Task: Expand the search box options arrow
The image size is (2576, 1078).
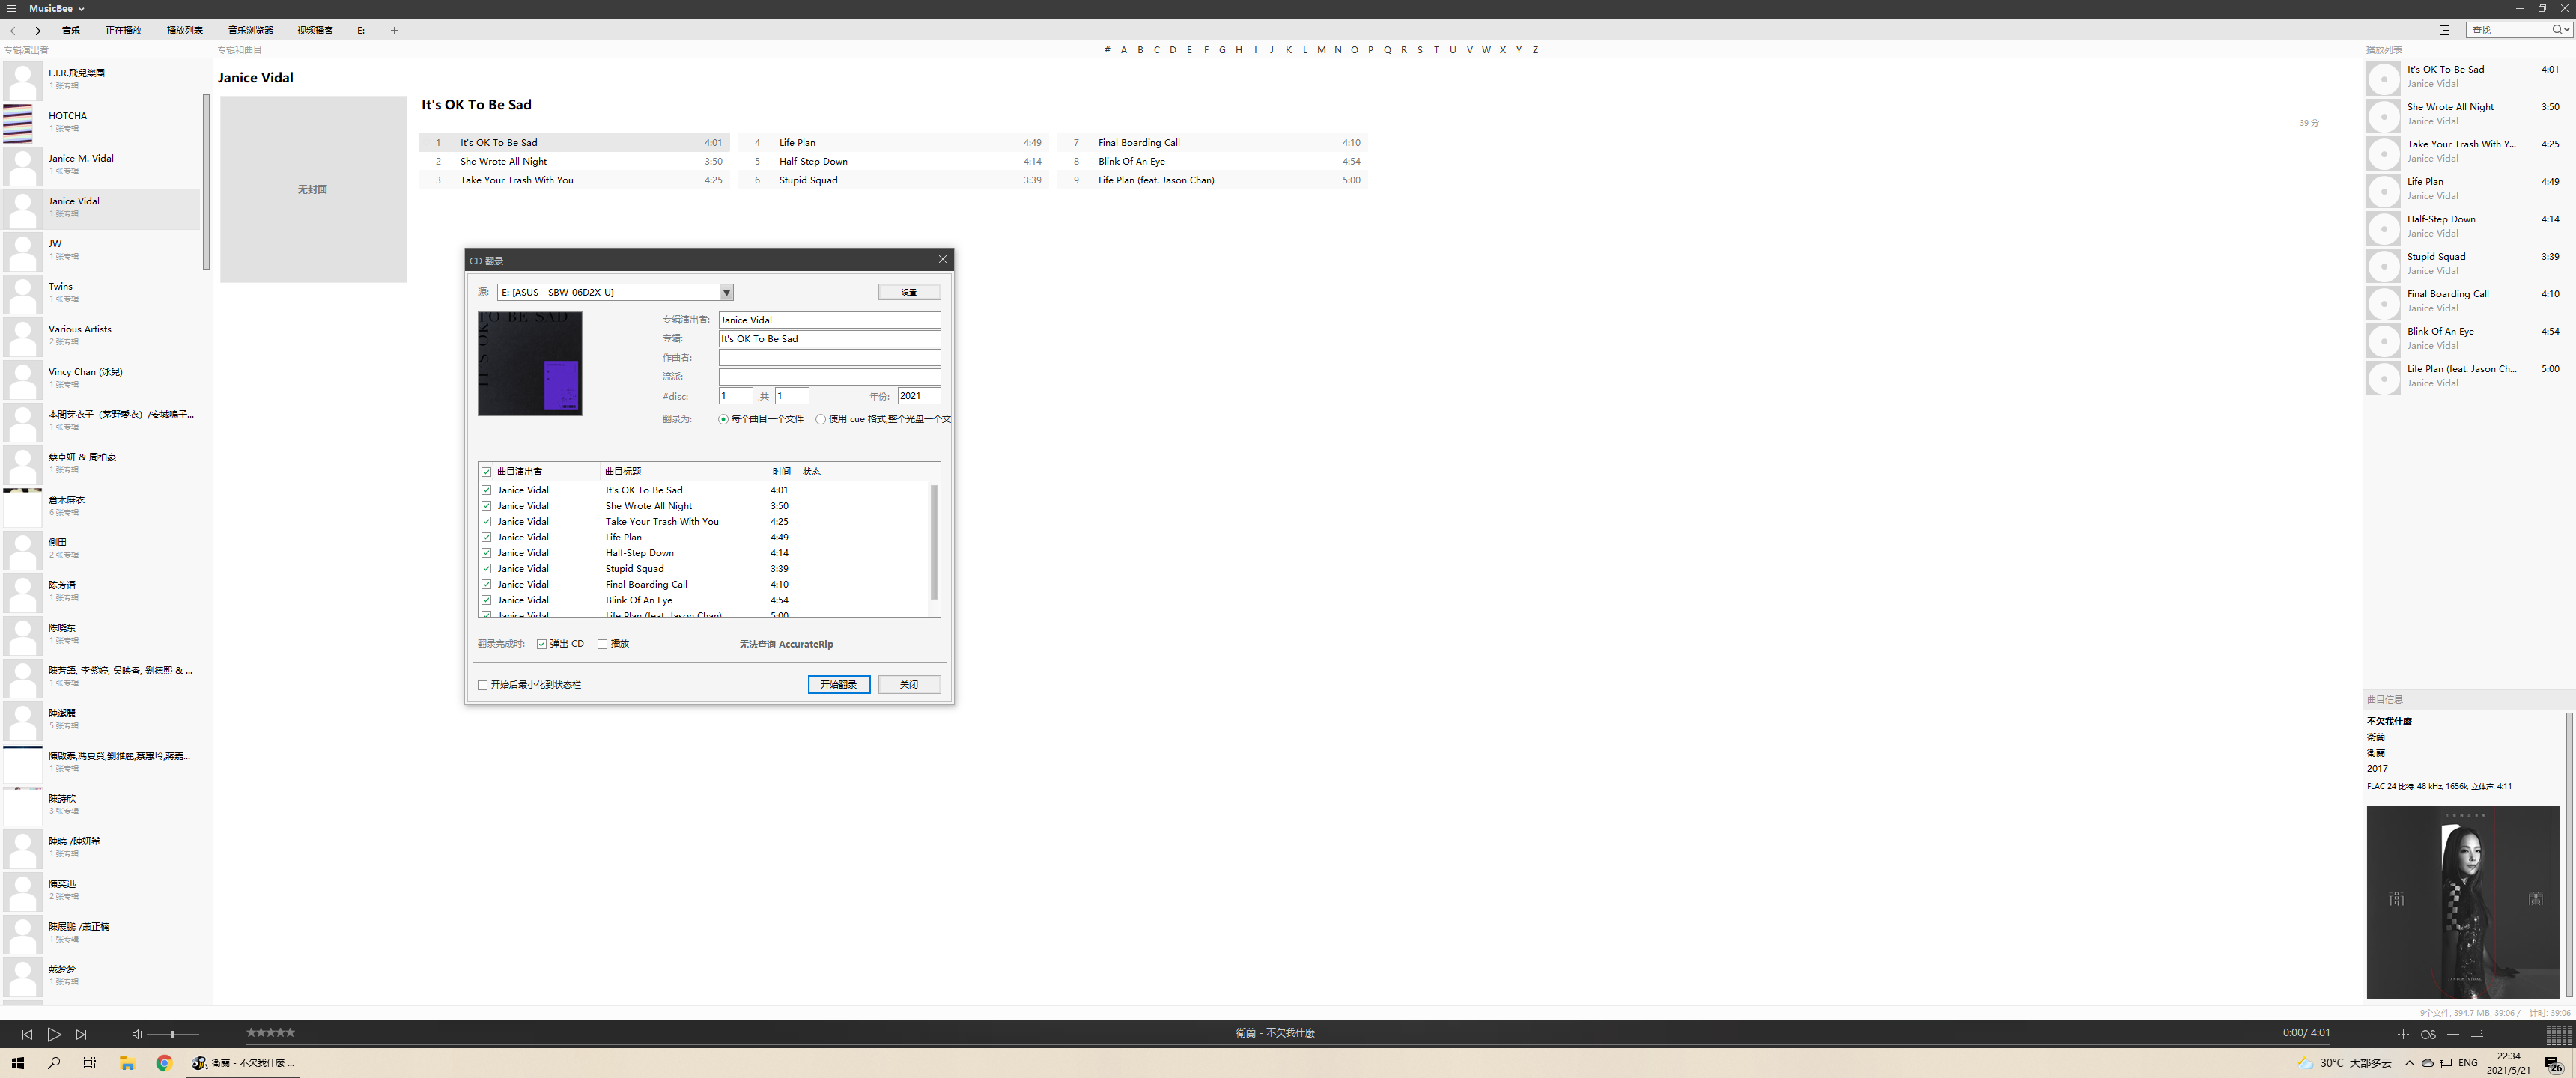Action: 2567,30
